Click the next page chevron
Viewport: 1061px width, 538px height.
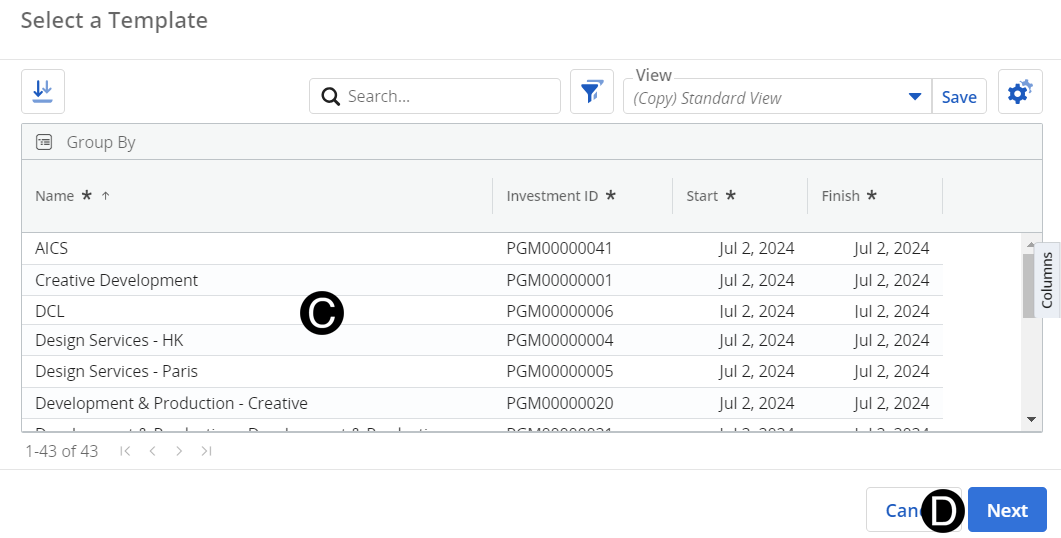point(179,451)
